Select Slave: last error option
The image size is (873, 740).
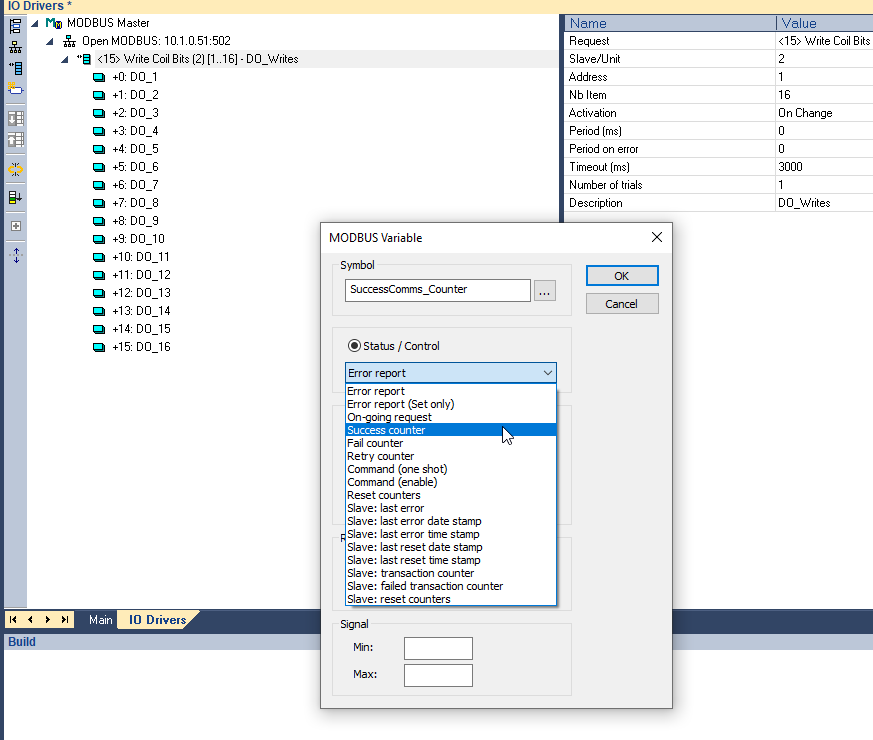(x=450, y=508)
